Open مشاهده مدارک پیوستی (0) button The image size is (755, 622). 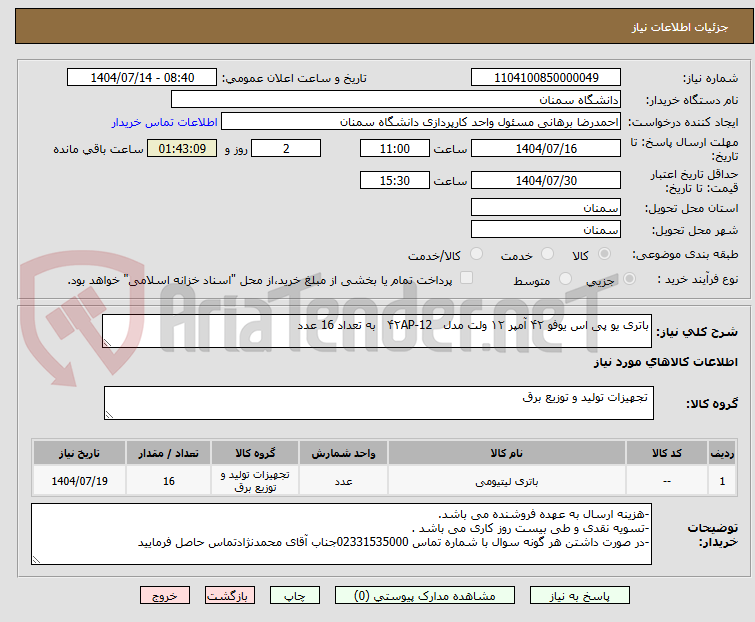(x=425, y=596)
